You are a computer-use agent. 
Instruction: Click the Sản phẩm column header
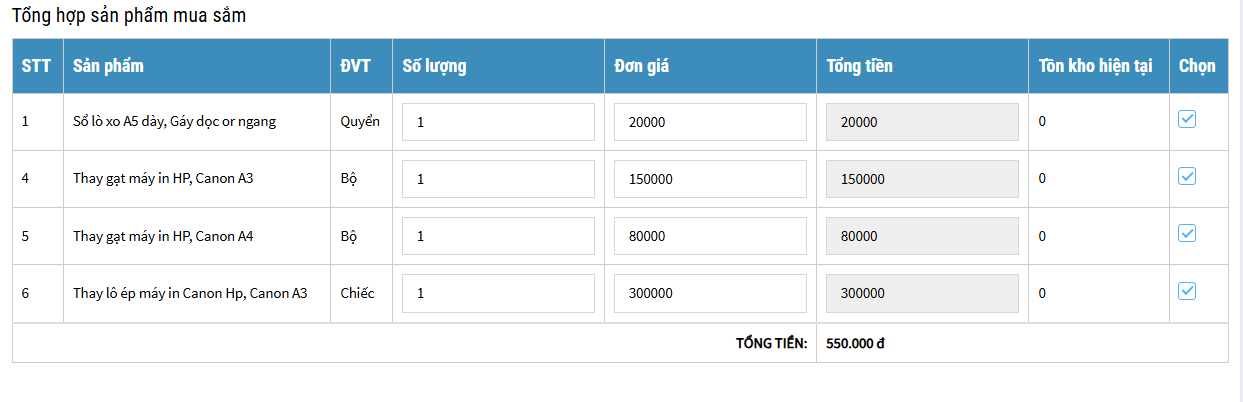pos(108,66)
